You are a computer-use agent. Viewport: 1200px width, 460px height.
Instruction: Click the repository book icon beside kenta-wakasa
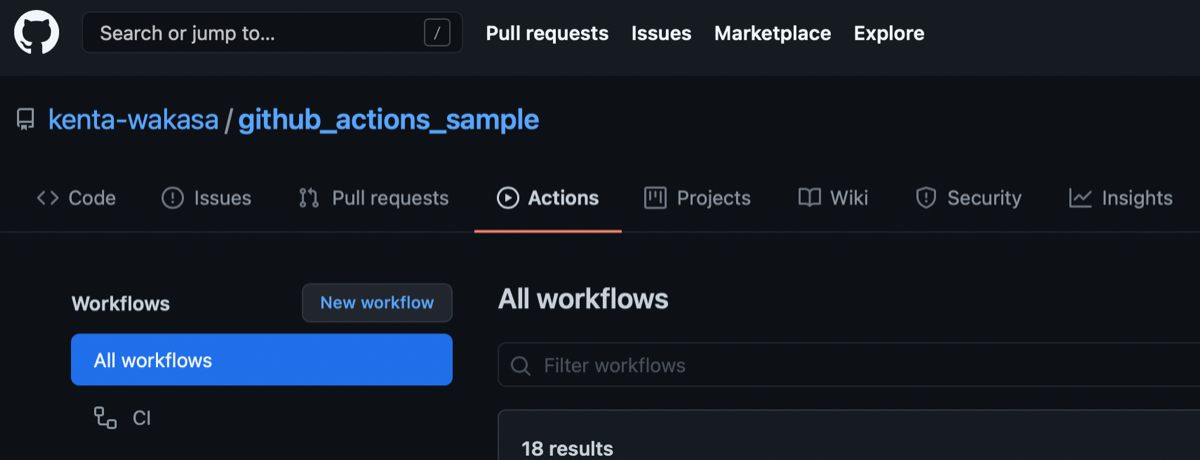point(25,121)
